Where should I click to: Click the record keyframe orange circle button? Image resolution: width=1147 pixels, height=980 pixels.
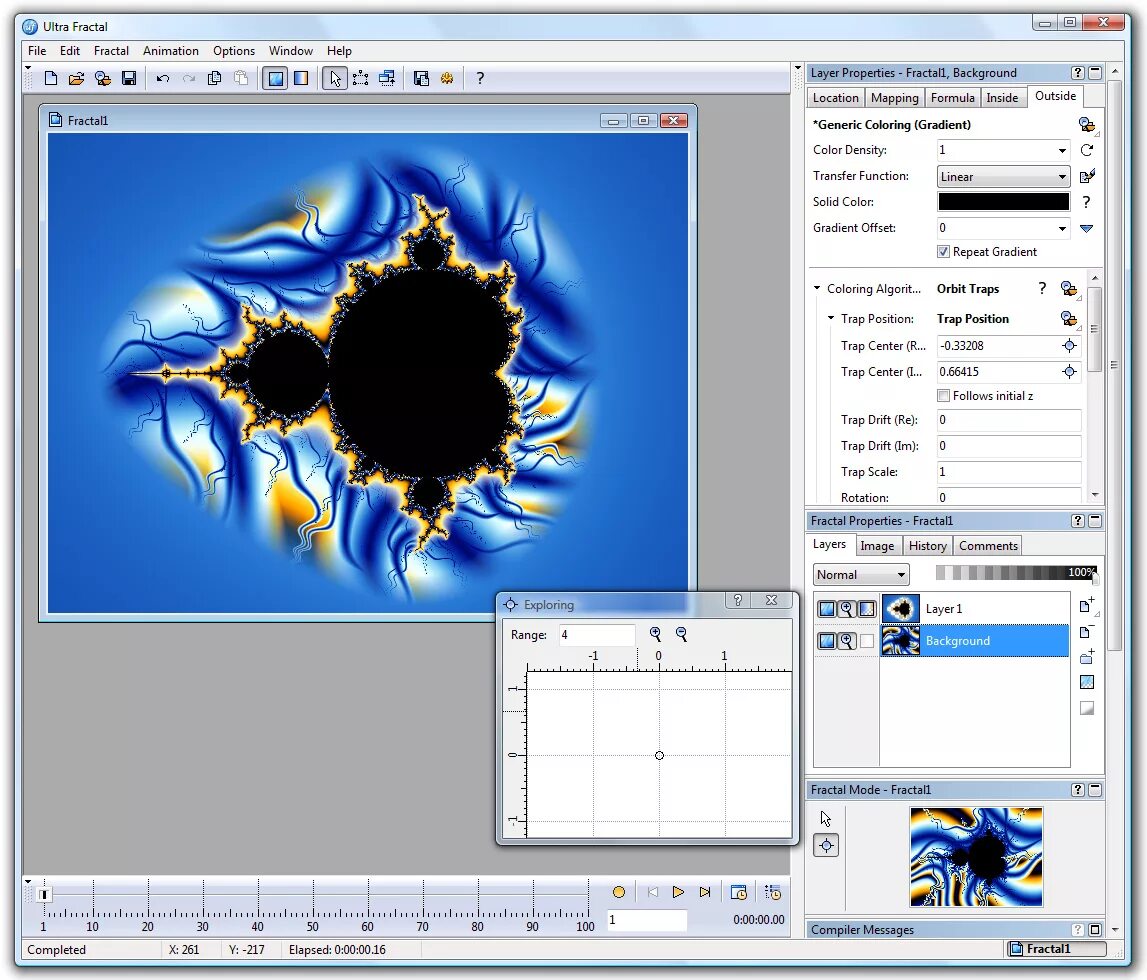point(619,892)
